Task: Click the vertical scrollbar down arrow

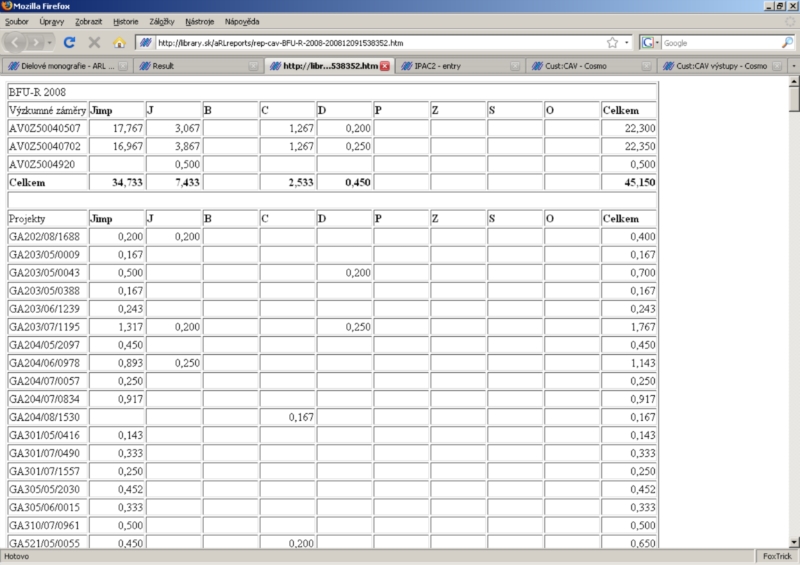Action: (794, 541)
